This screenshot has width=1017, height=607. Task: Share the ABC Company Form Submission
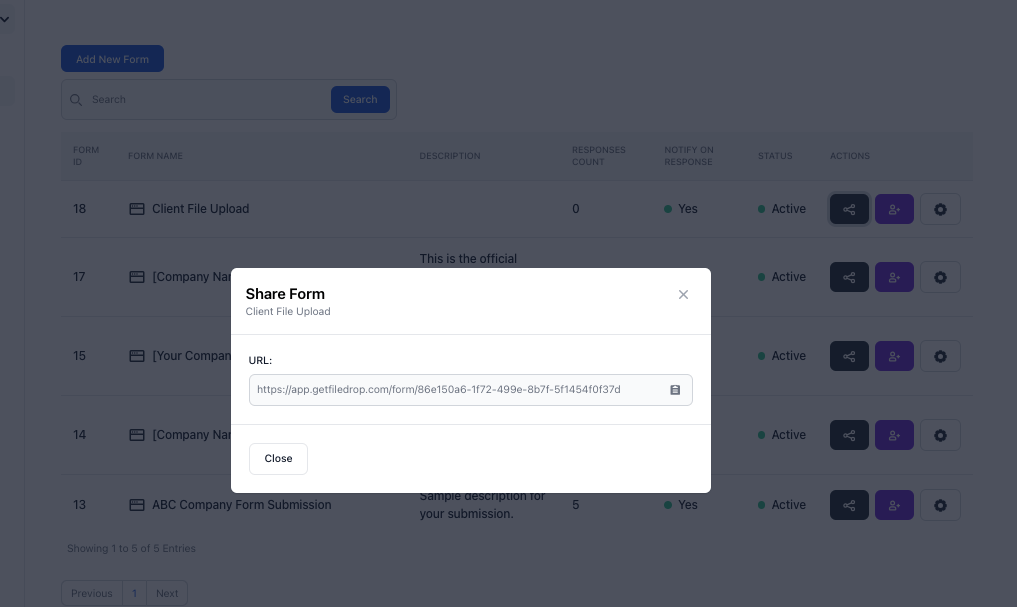point(849,505)
